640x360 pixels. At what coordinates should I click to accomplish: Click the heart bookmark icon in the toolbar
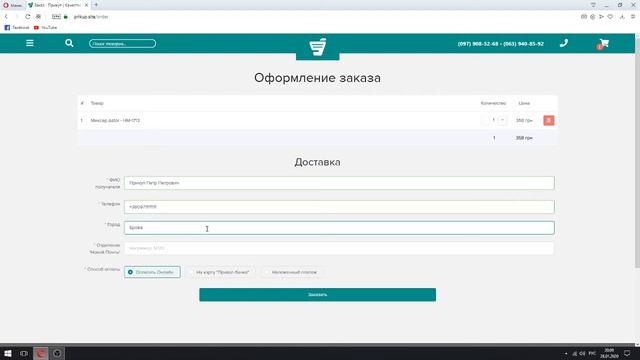610,17
